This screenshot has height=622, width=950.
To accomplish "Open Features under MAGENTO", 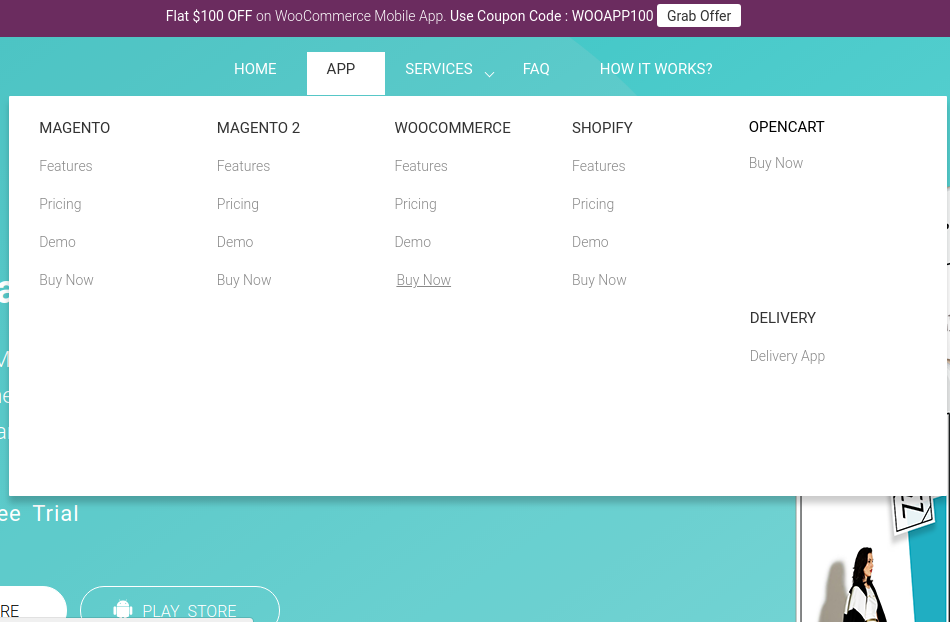I will (65, 166).
